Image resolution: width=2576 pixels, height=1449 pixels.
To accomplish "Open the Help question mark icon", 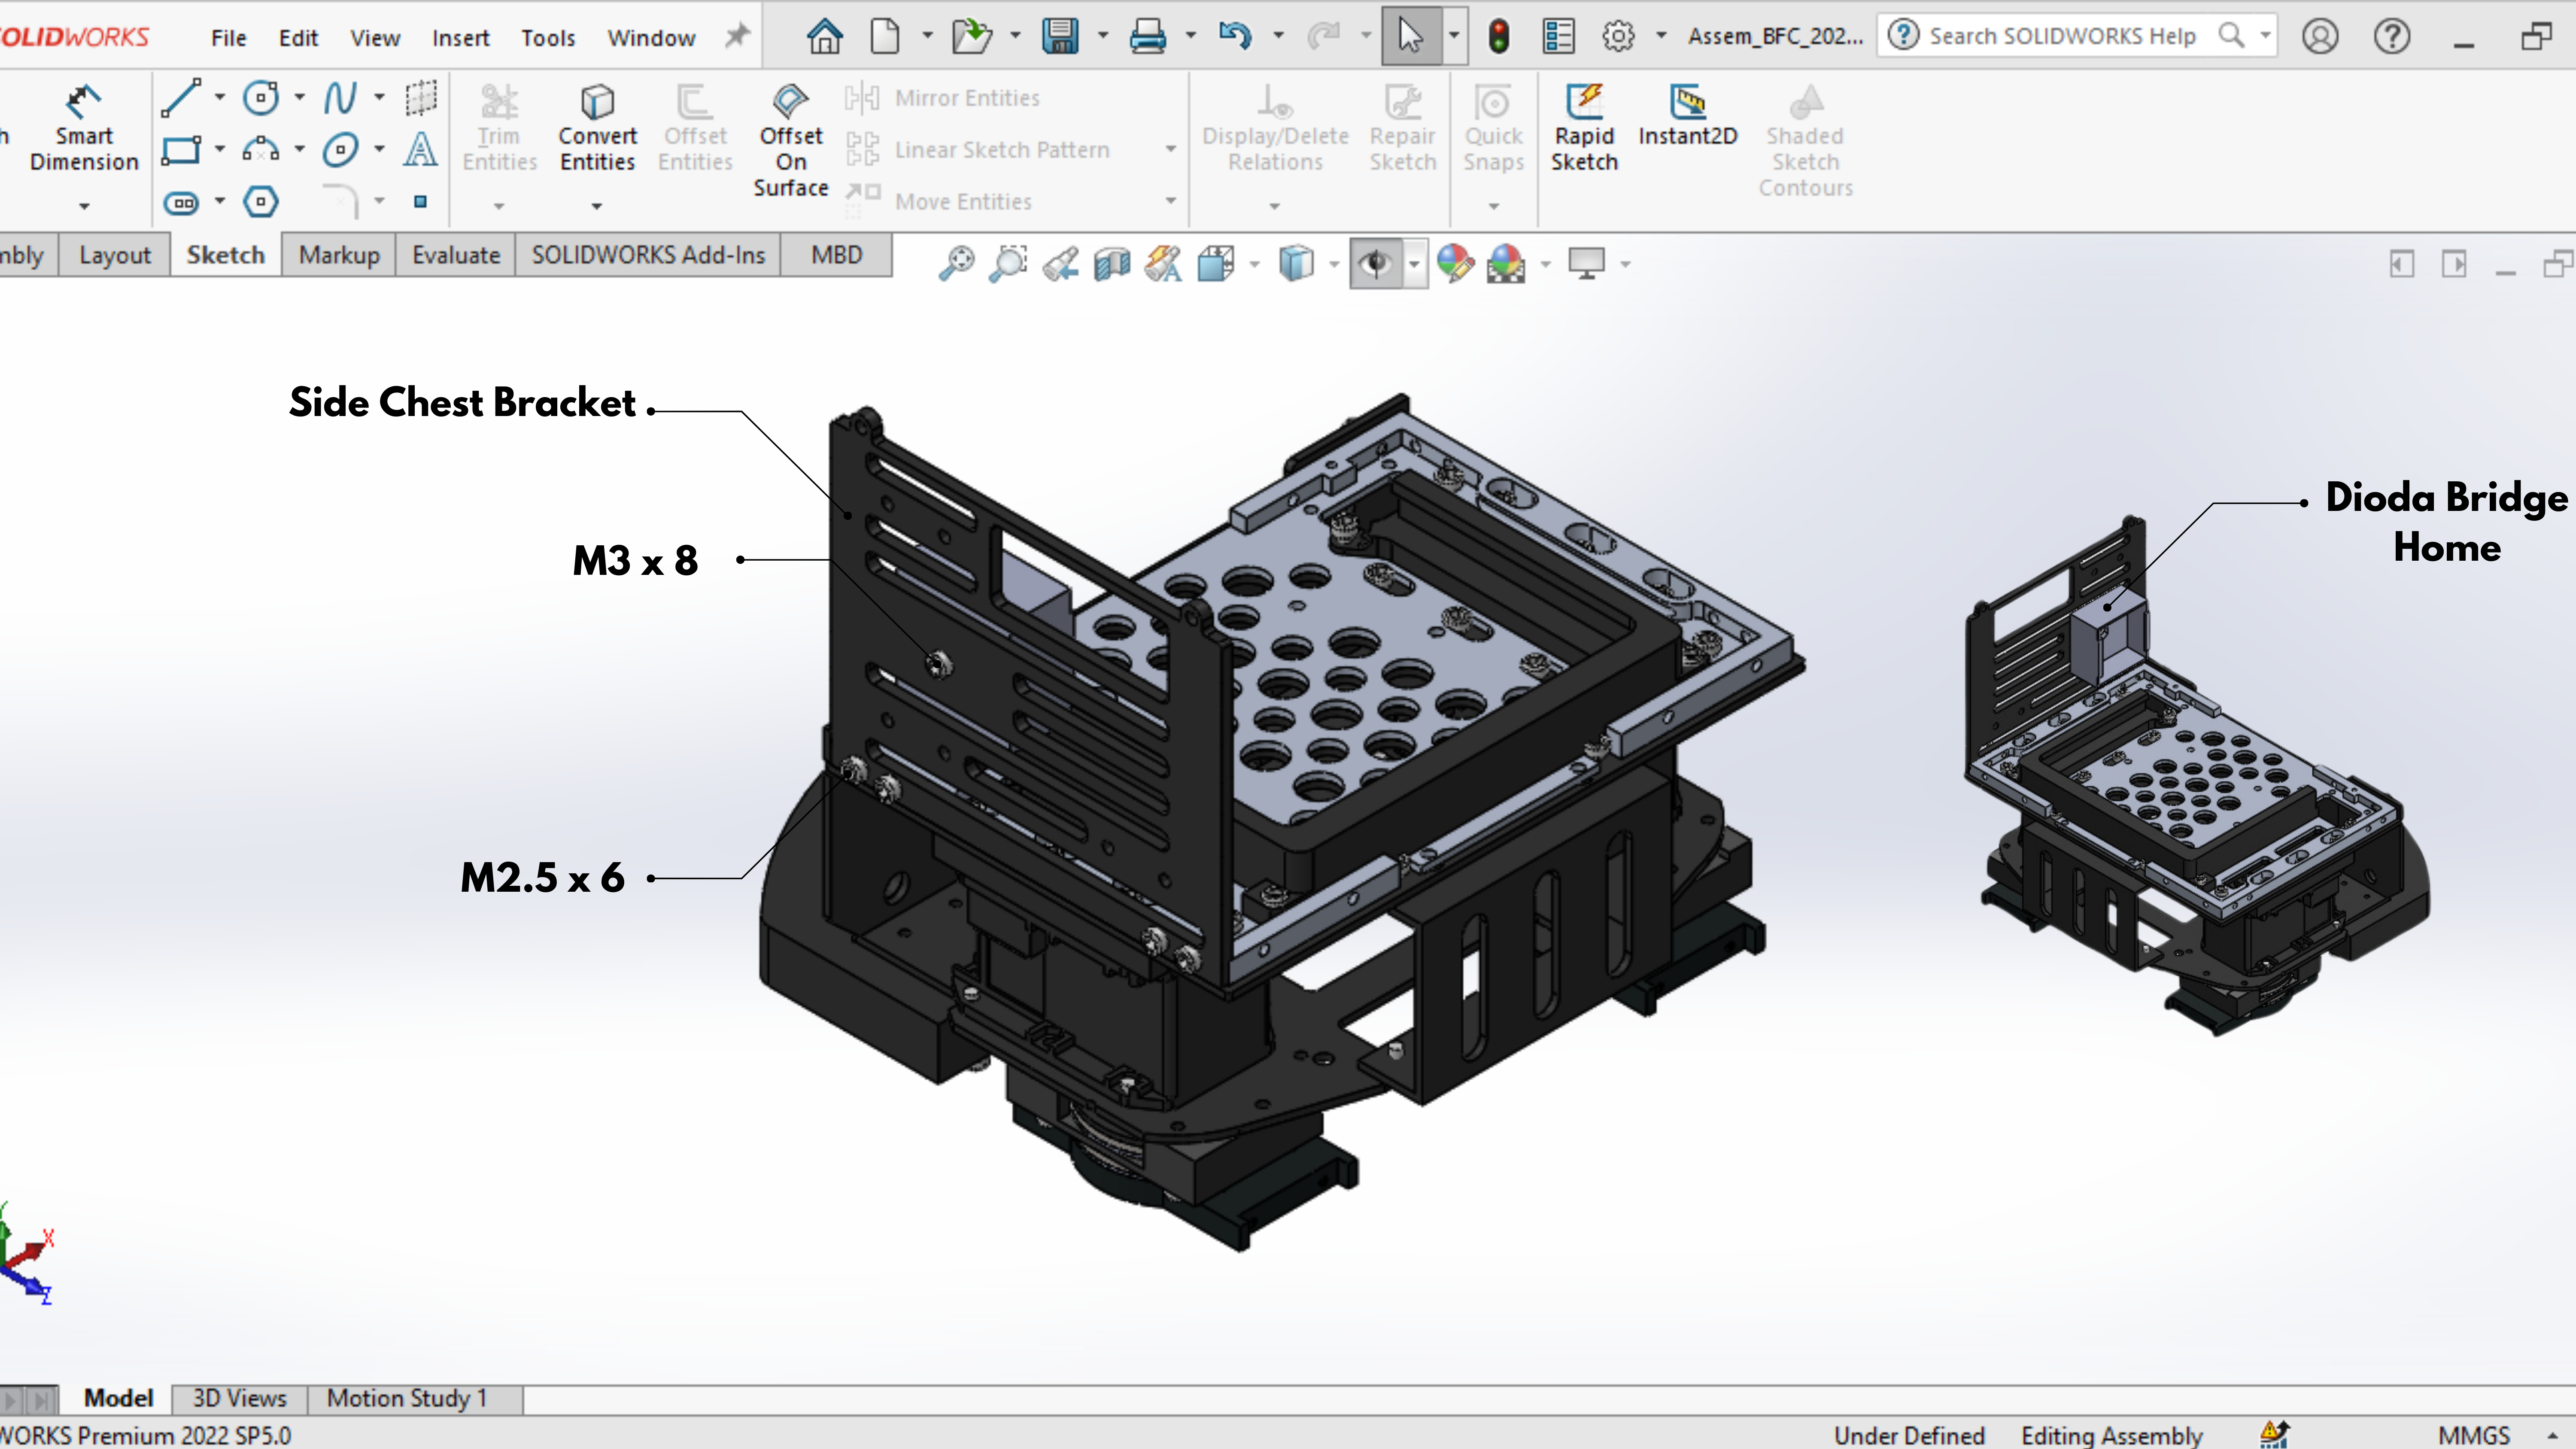I will pos(2392,37).
